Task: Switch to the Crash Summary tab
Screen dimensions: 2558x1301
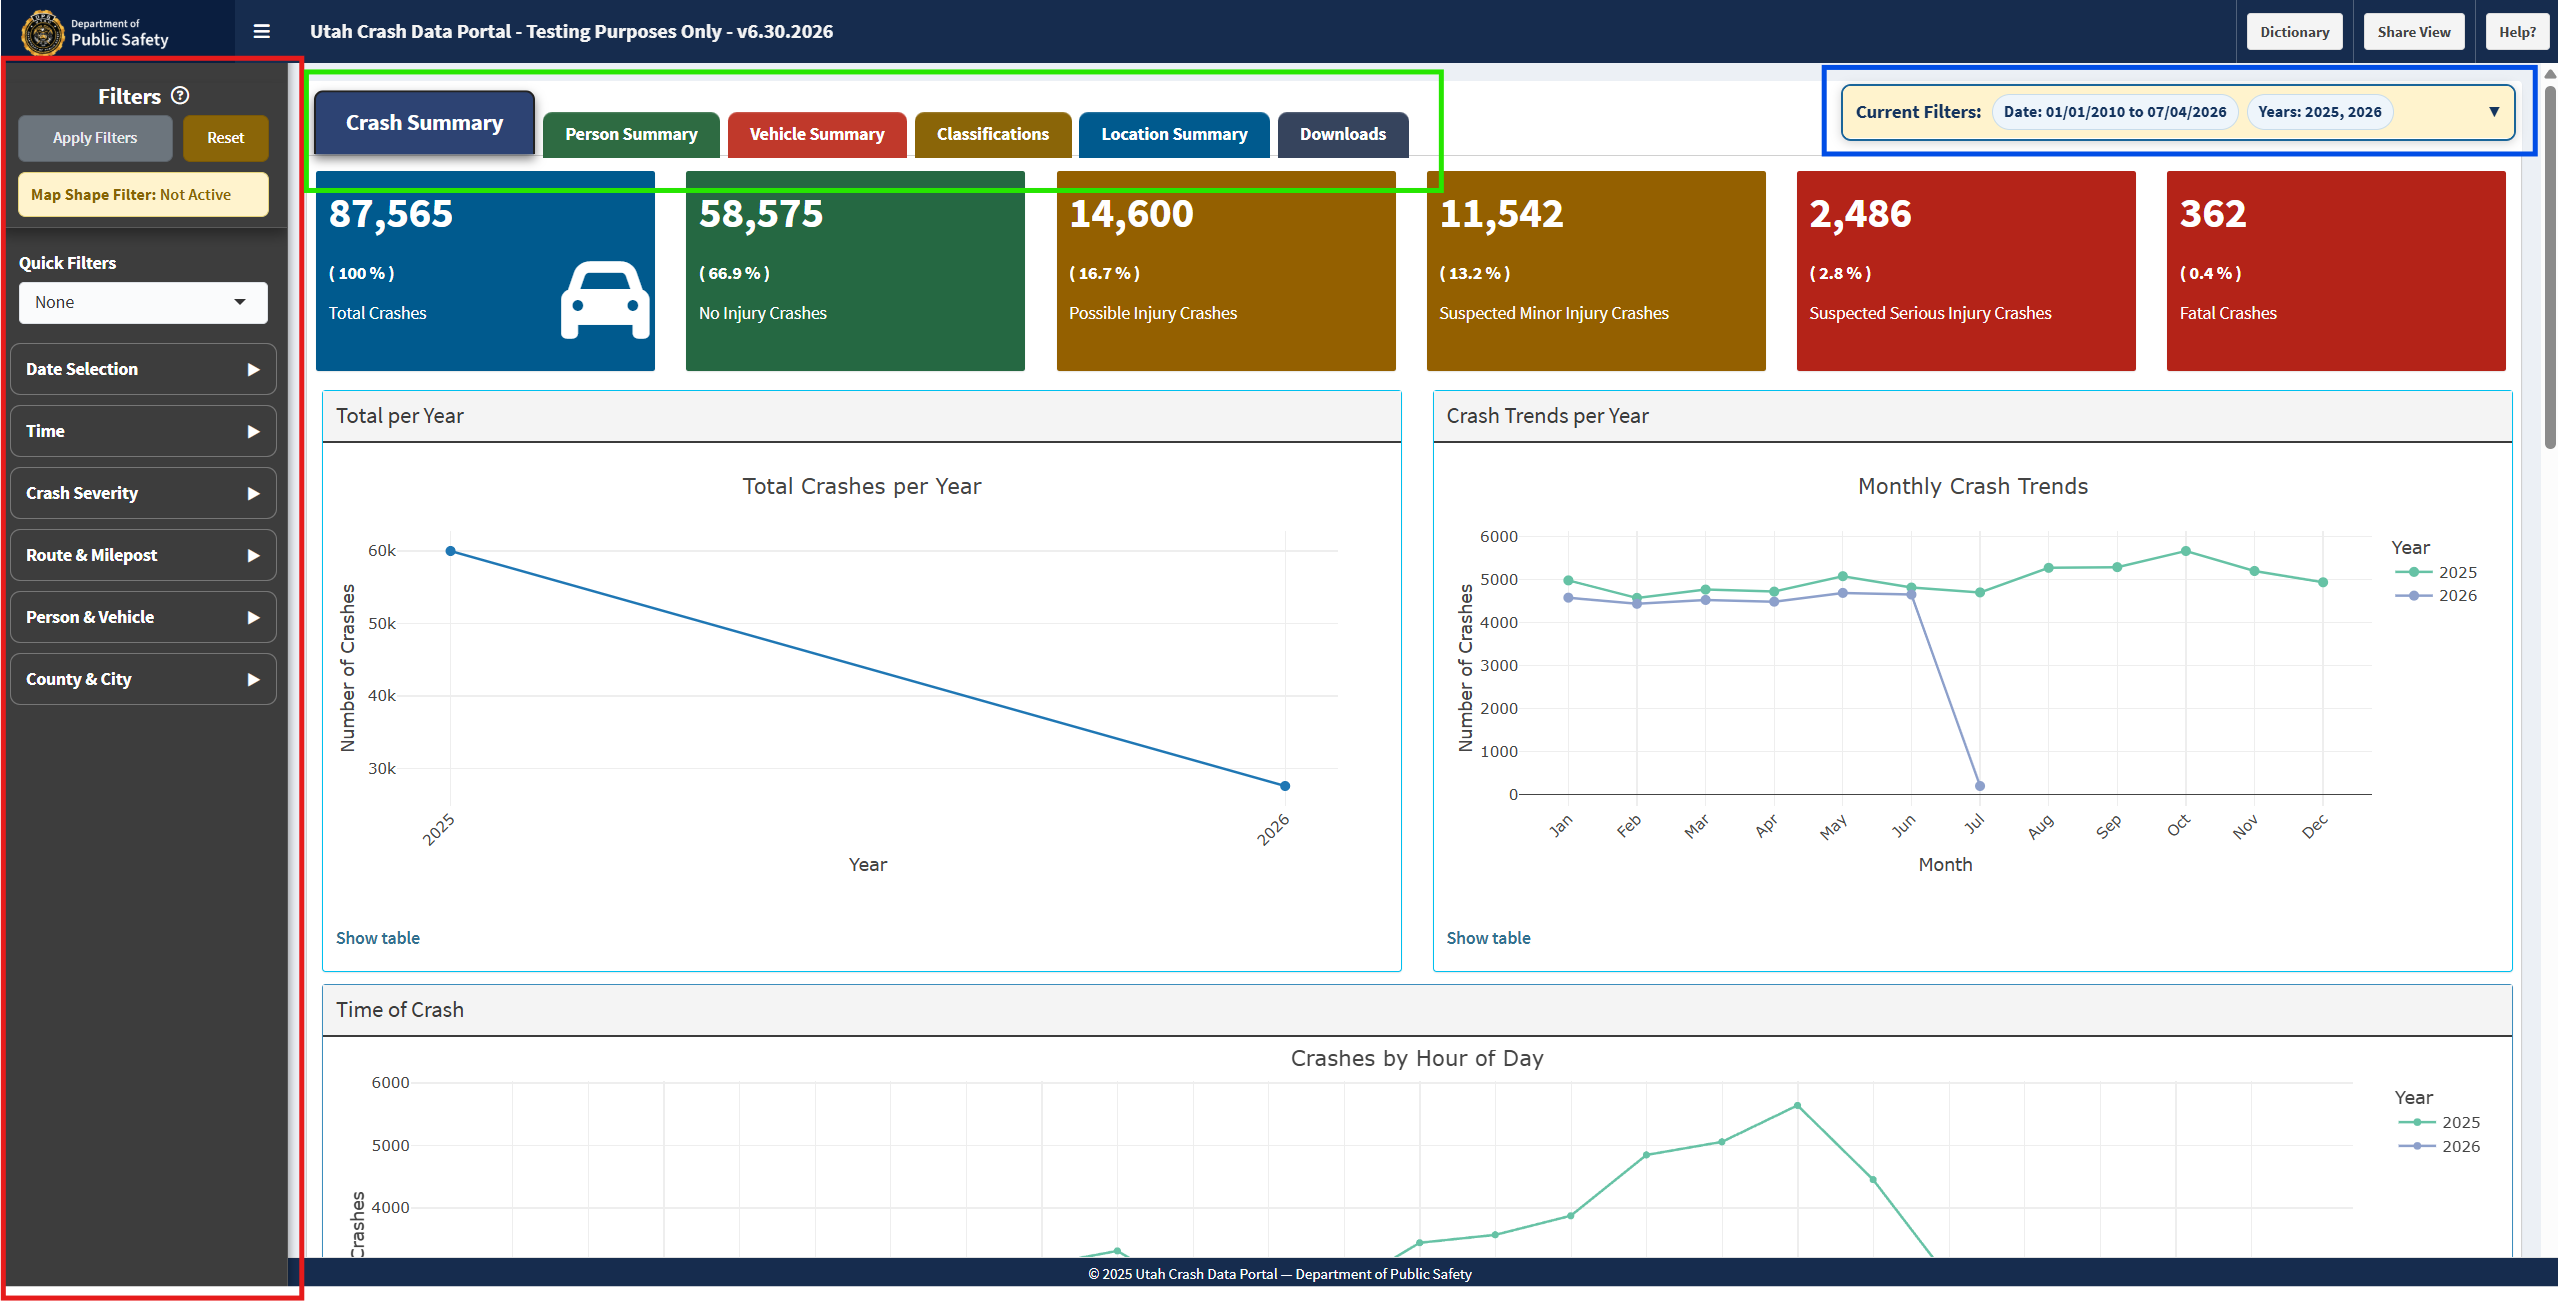Action: click(x=424, y=123)
